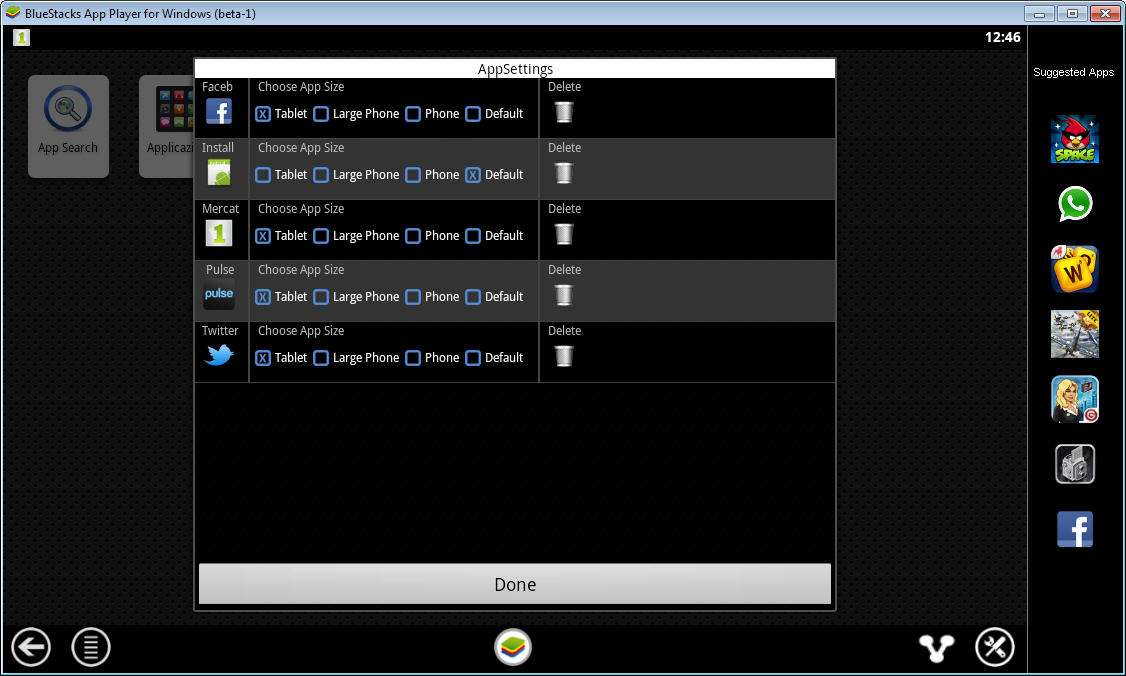Uncheck Tablet for Twitter app
Screen dimensions: 1126x676
(x=263, y=358)
